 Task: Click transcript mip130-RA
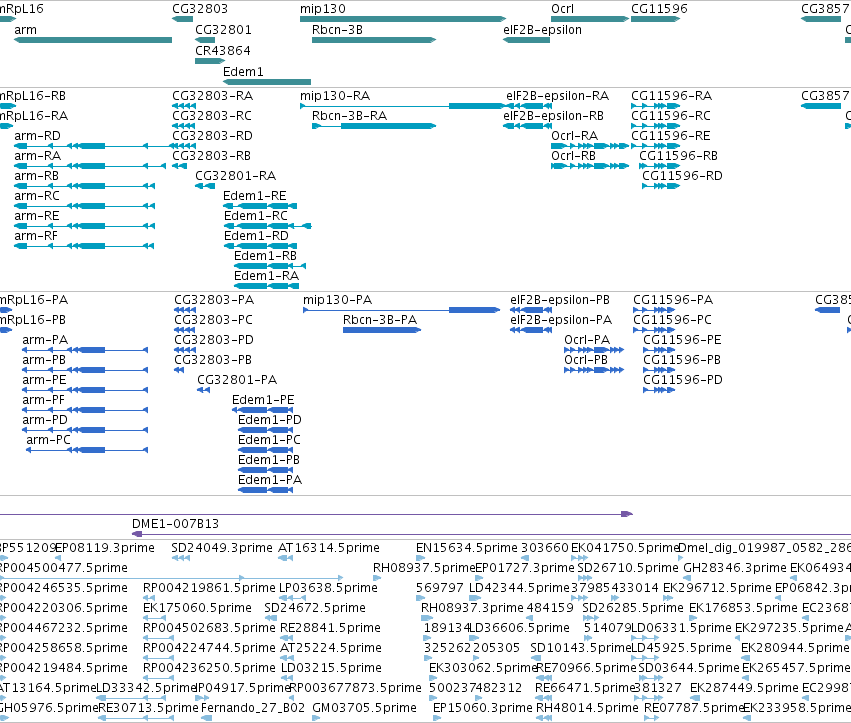[403, 106]
